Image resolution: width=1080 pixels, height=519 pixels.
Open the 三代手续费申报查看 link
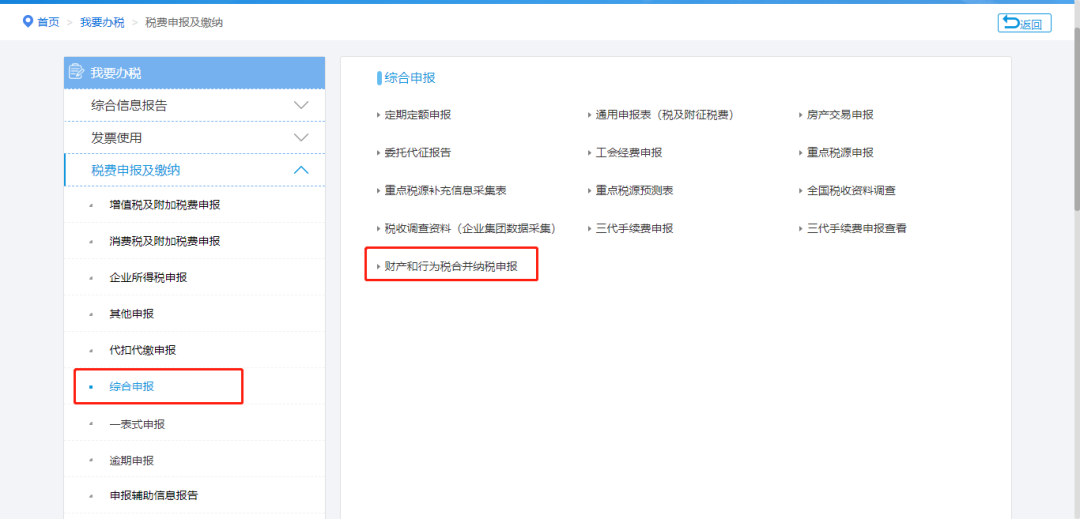tap(857, 229)
